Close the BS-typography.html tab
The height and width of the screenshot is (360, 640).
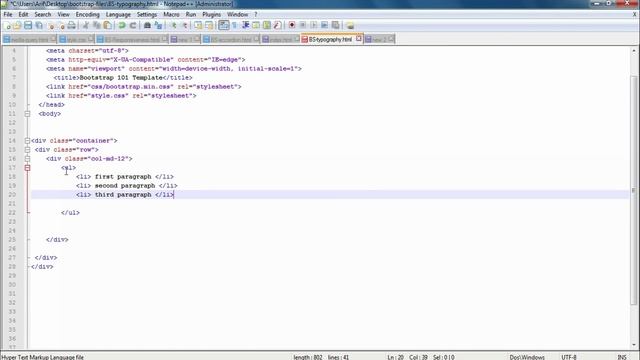pyautogui.click(x=359, y=39)
